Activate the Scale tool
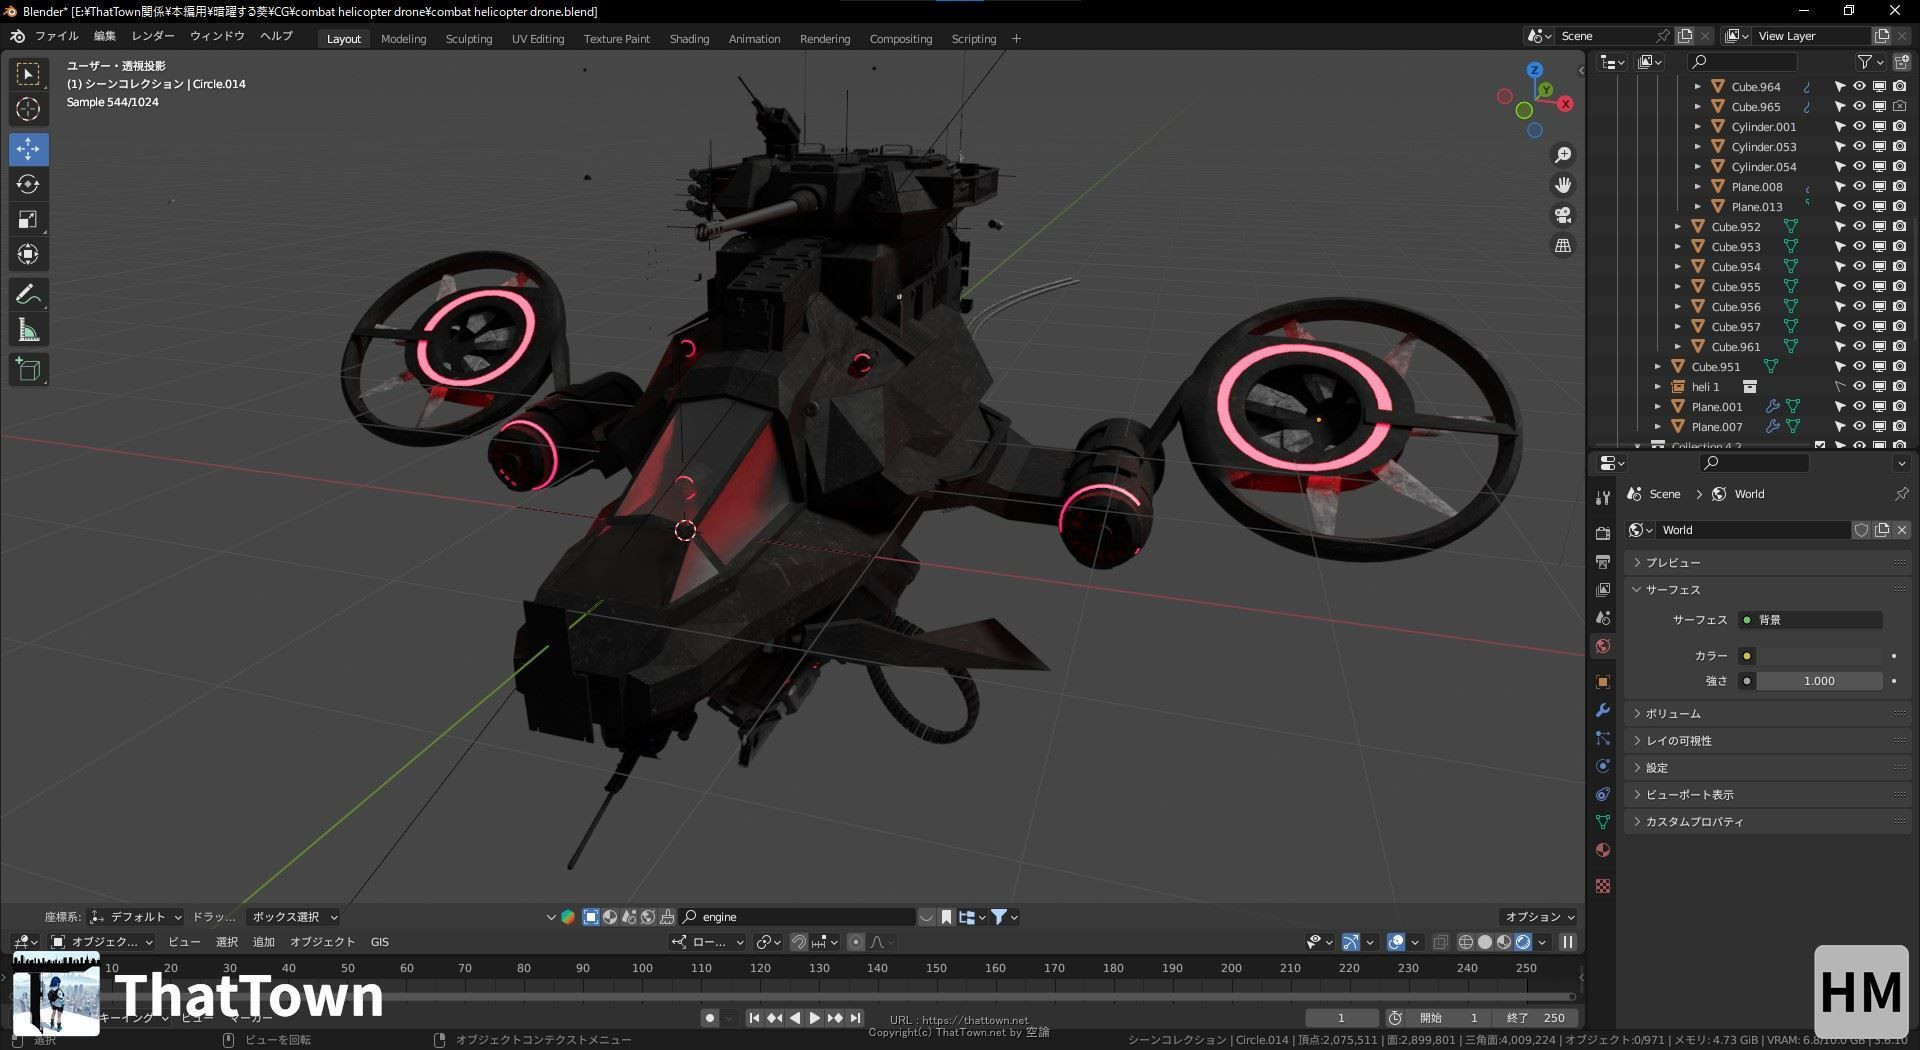This screenshot has height=1050, width=1920. (x=29, y=219)
